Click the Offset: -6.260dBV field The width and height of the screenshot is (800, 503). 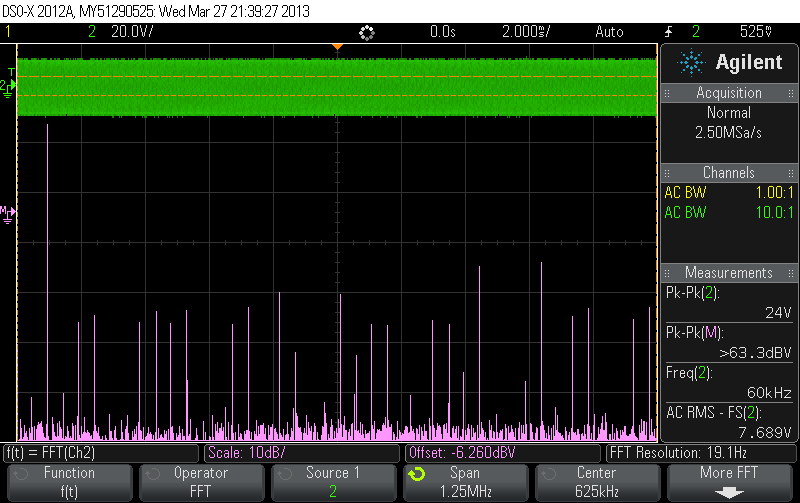503,453
